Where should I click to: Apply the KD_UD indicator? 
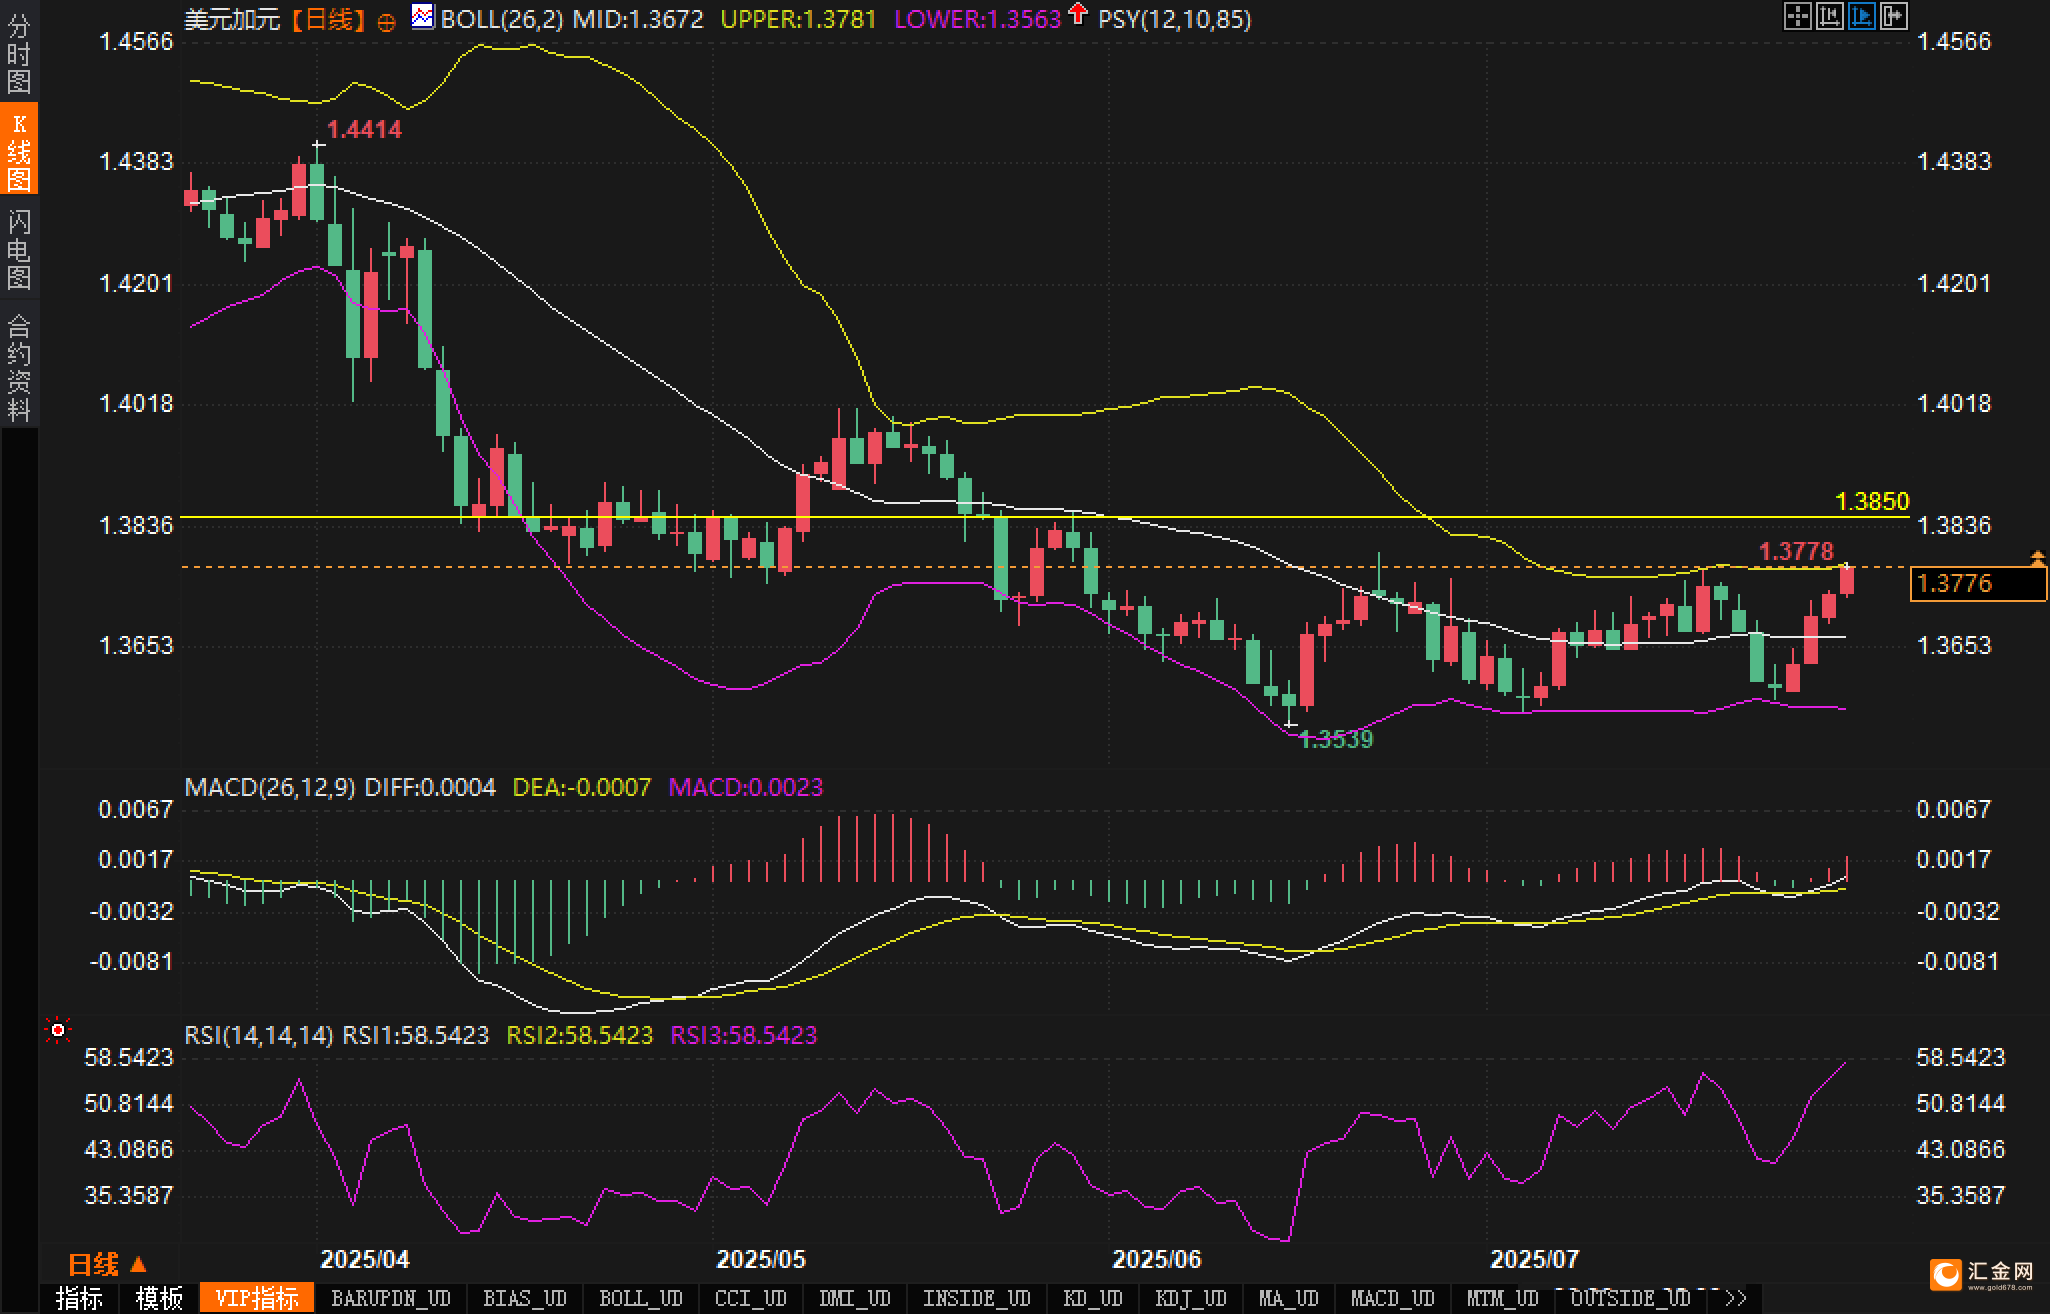pos(1093,1298)
